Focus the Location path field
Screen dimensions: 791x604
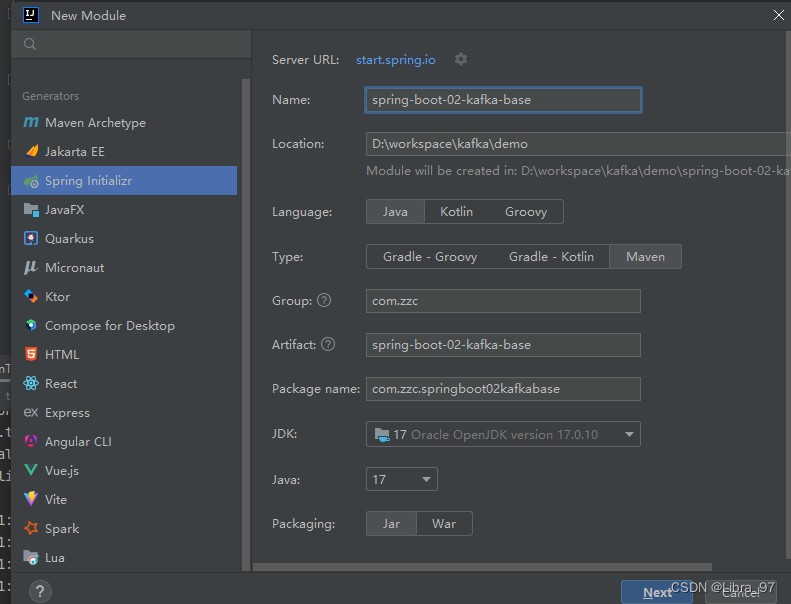tap(578, 144)
